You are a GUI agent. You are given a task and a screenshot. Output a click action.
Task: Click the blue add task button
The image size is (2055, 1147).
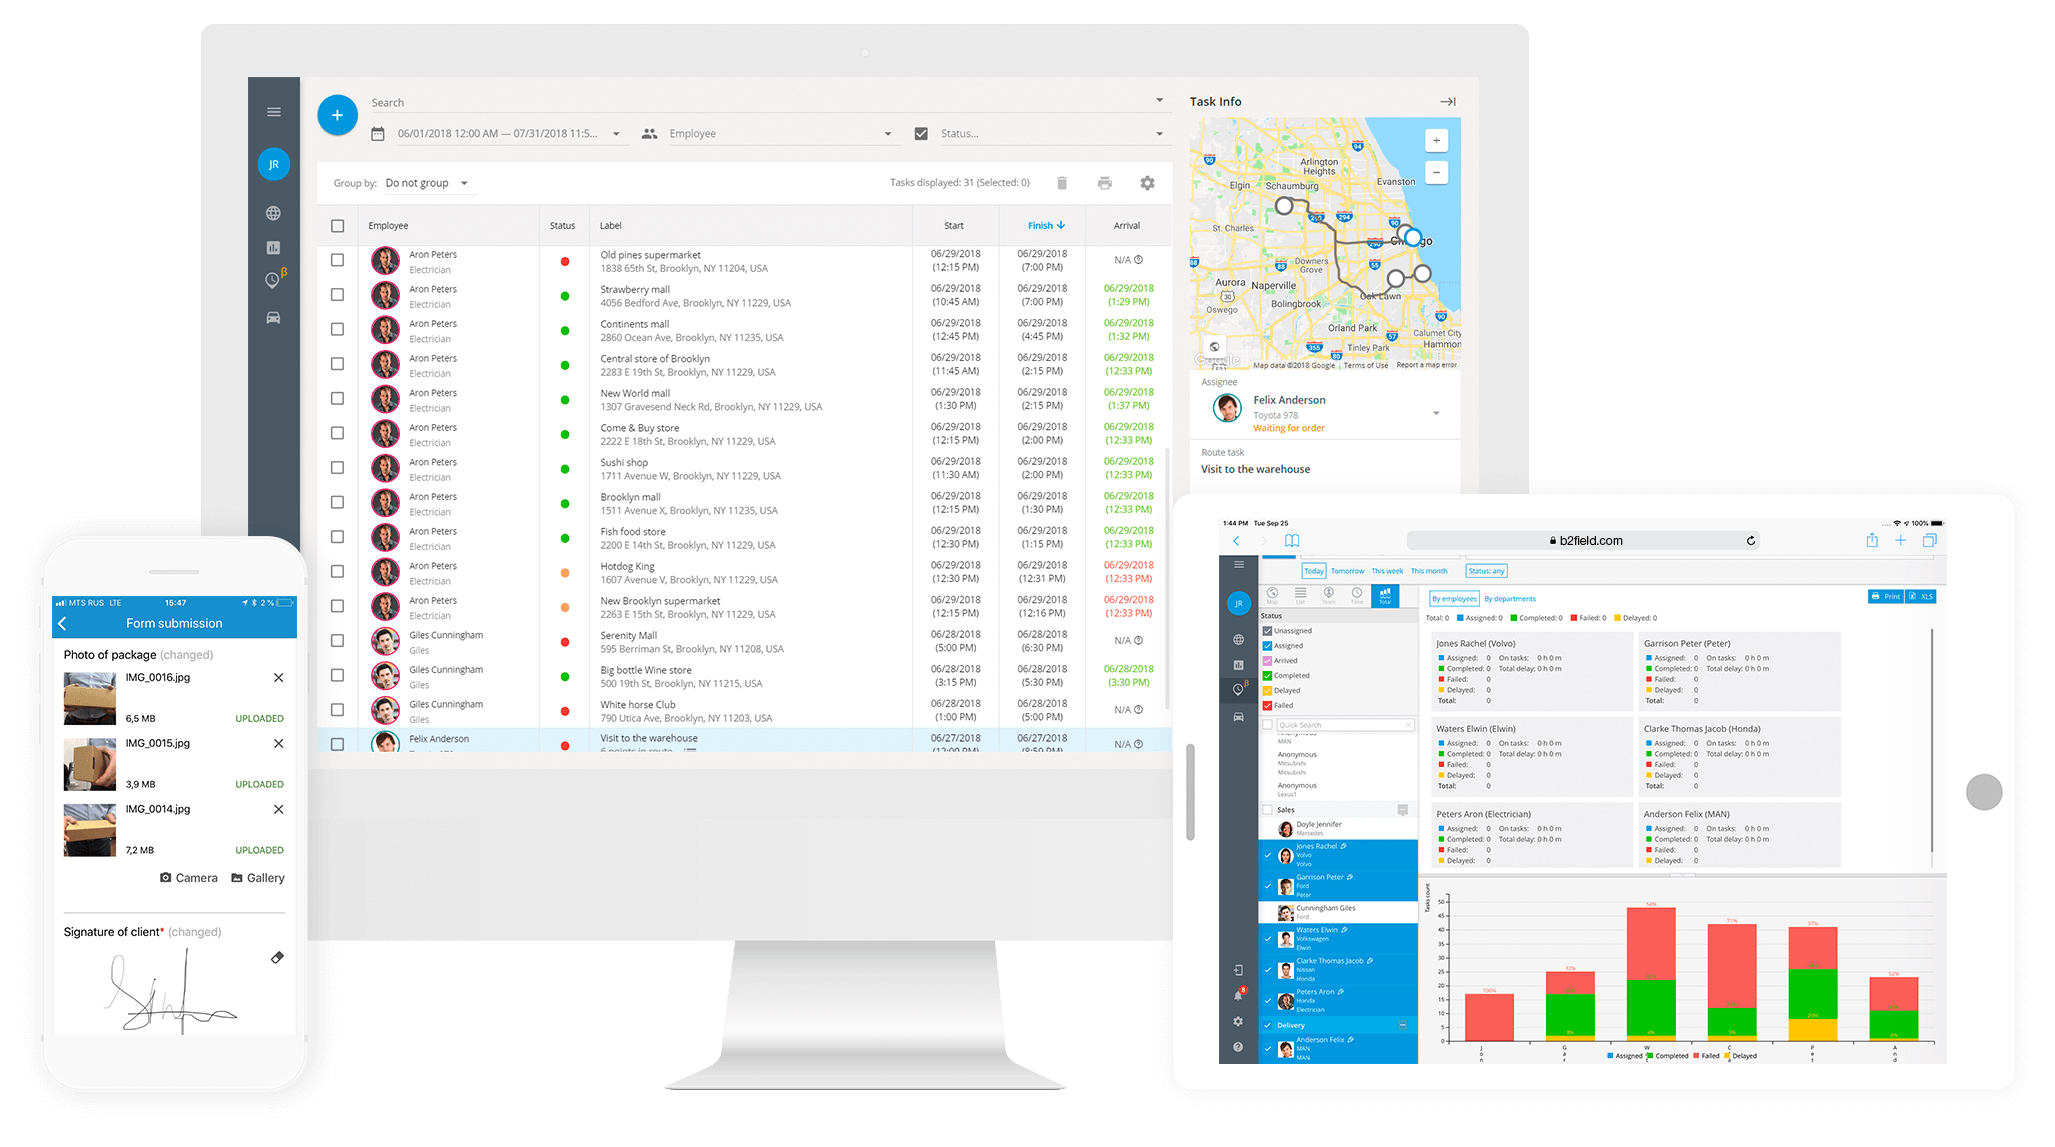tap(335, 114)
